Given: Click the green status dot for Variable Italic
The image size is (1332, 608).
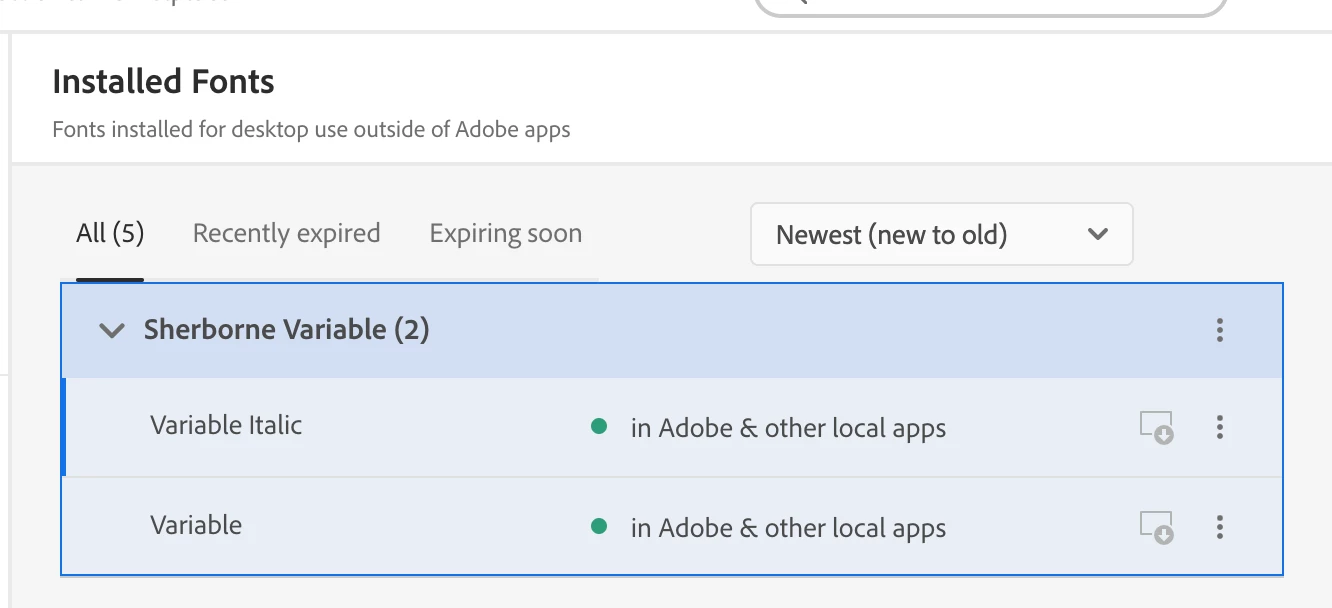Looking at the screenshot, I should point(599,427).
